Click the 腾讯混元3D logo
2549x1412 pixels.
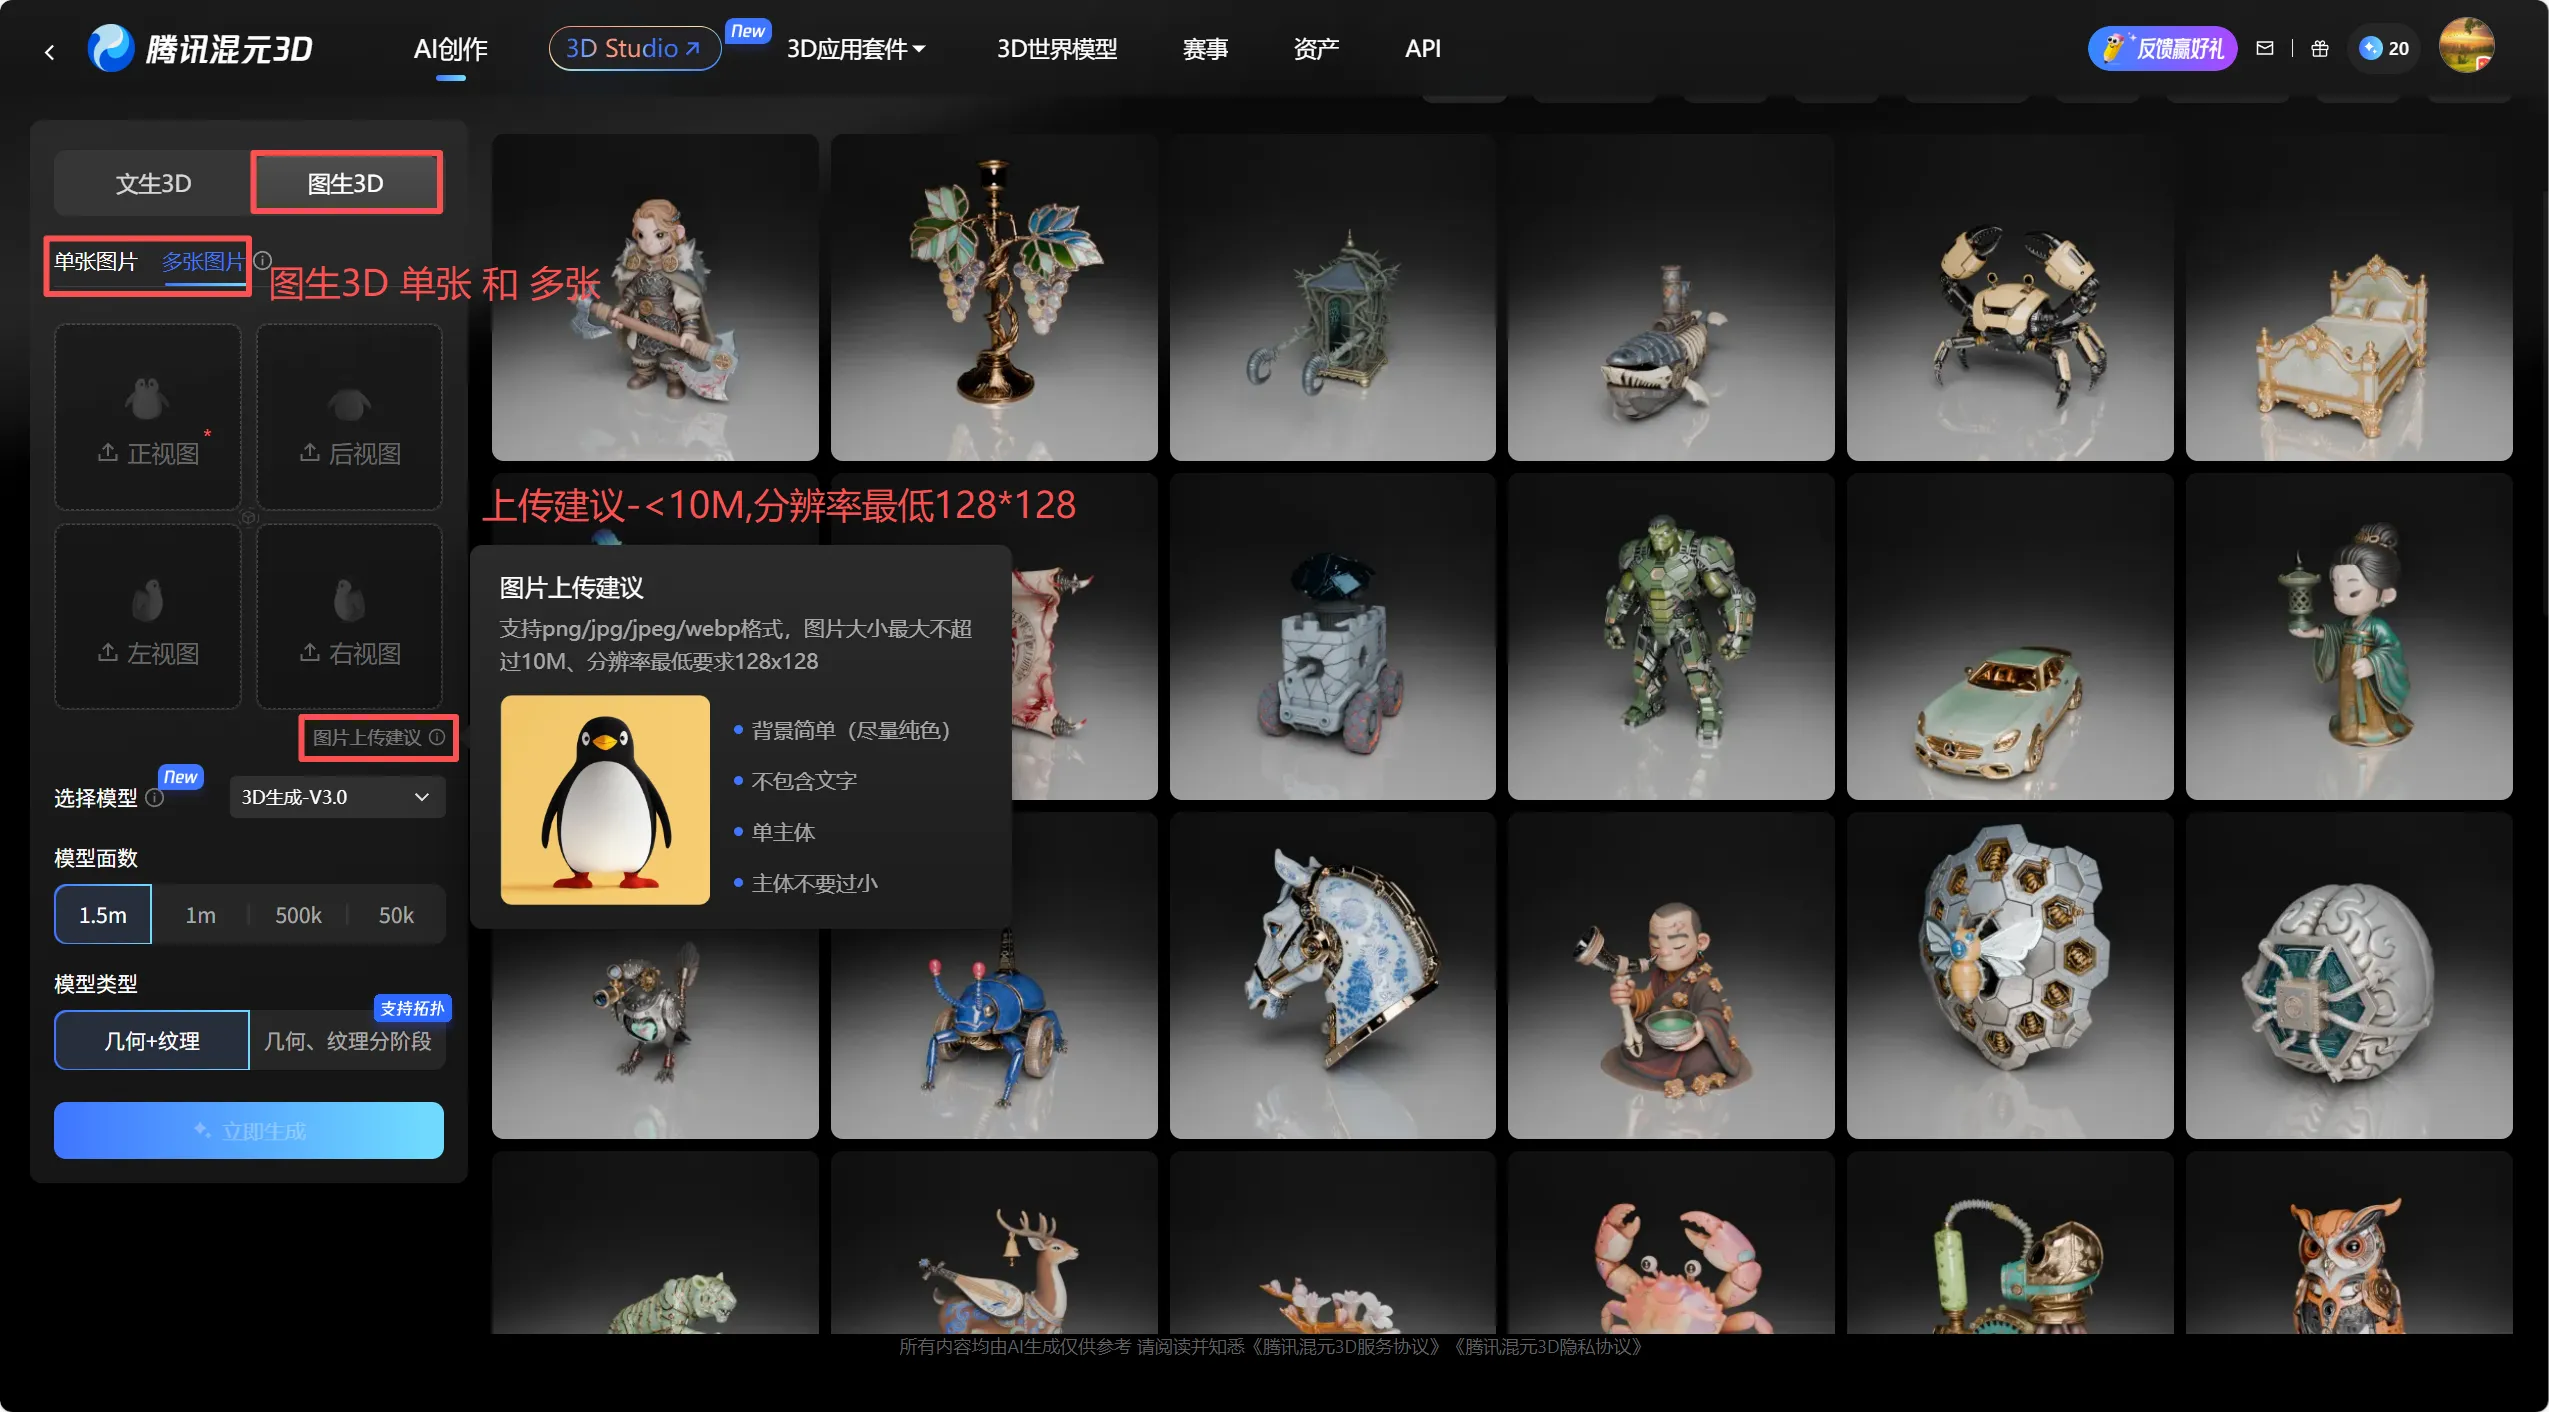[x=201, y=48]
